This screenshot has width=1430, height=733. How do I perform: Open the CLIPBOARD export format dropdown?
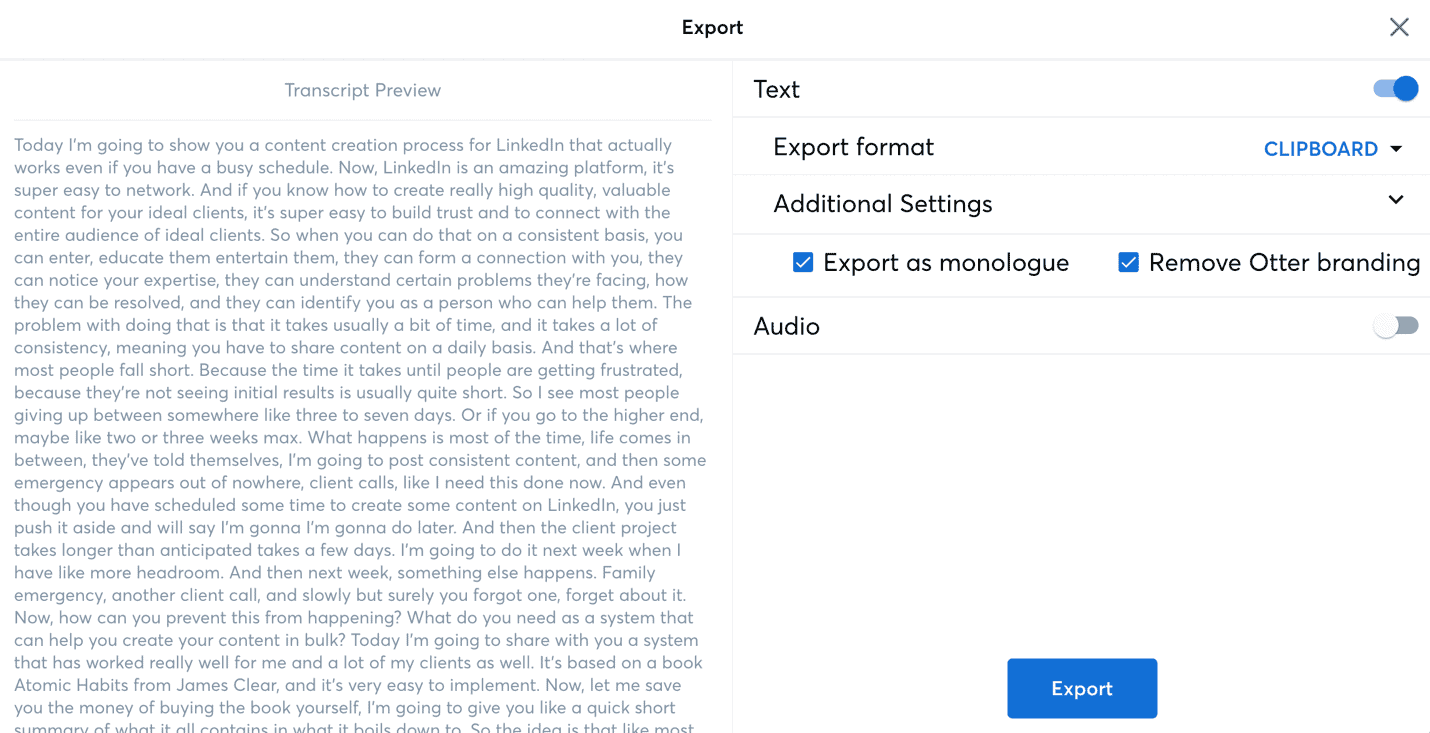point(1320,149)
